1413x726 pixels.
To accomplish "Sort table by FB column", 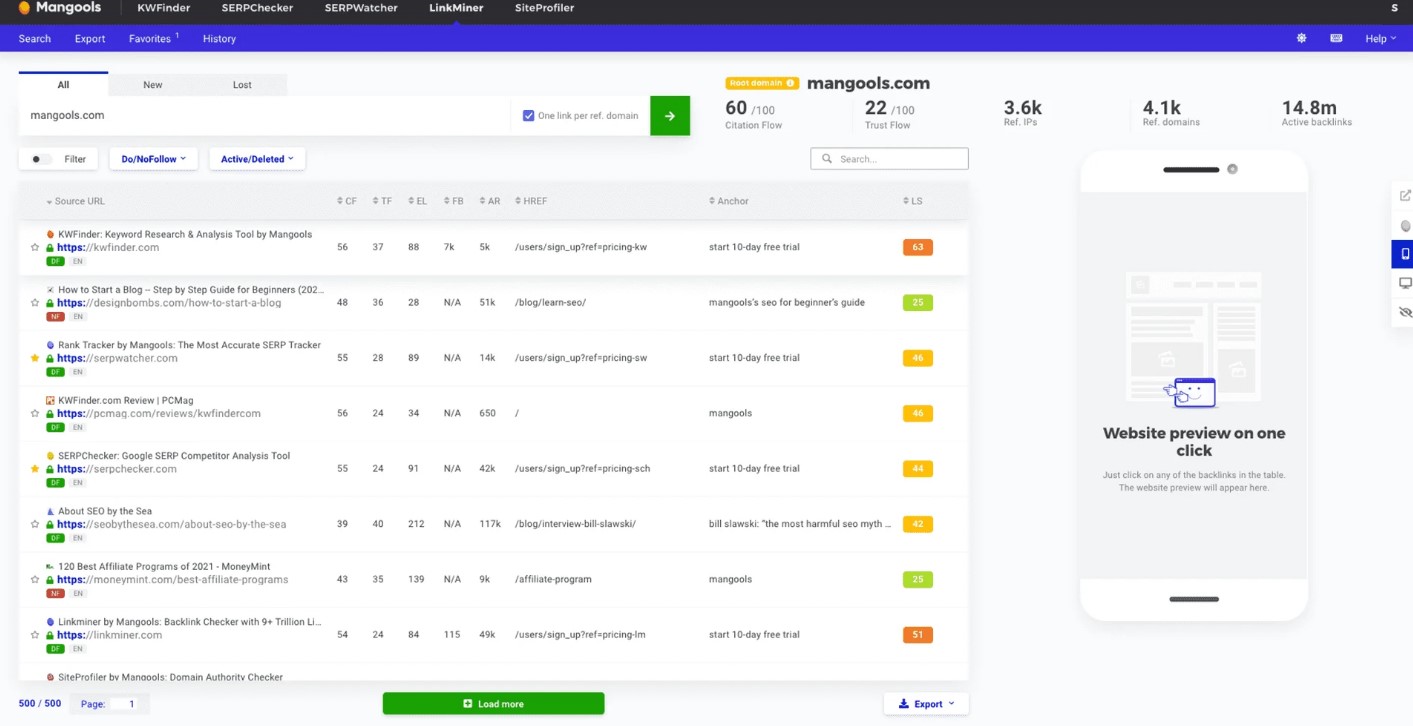I will (454, 201).
